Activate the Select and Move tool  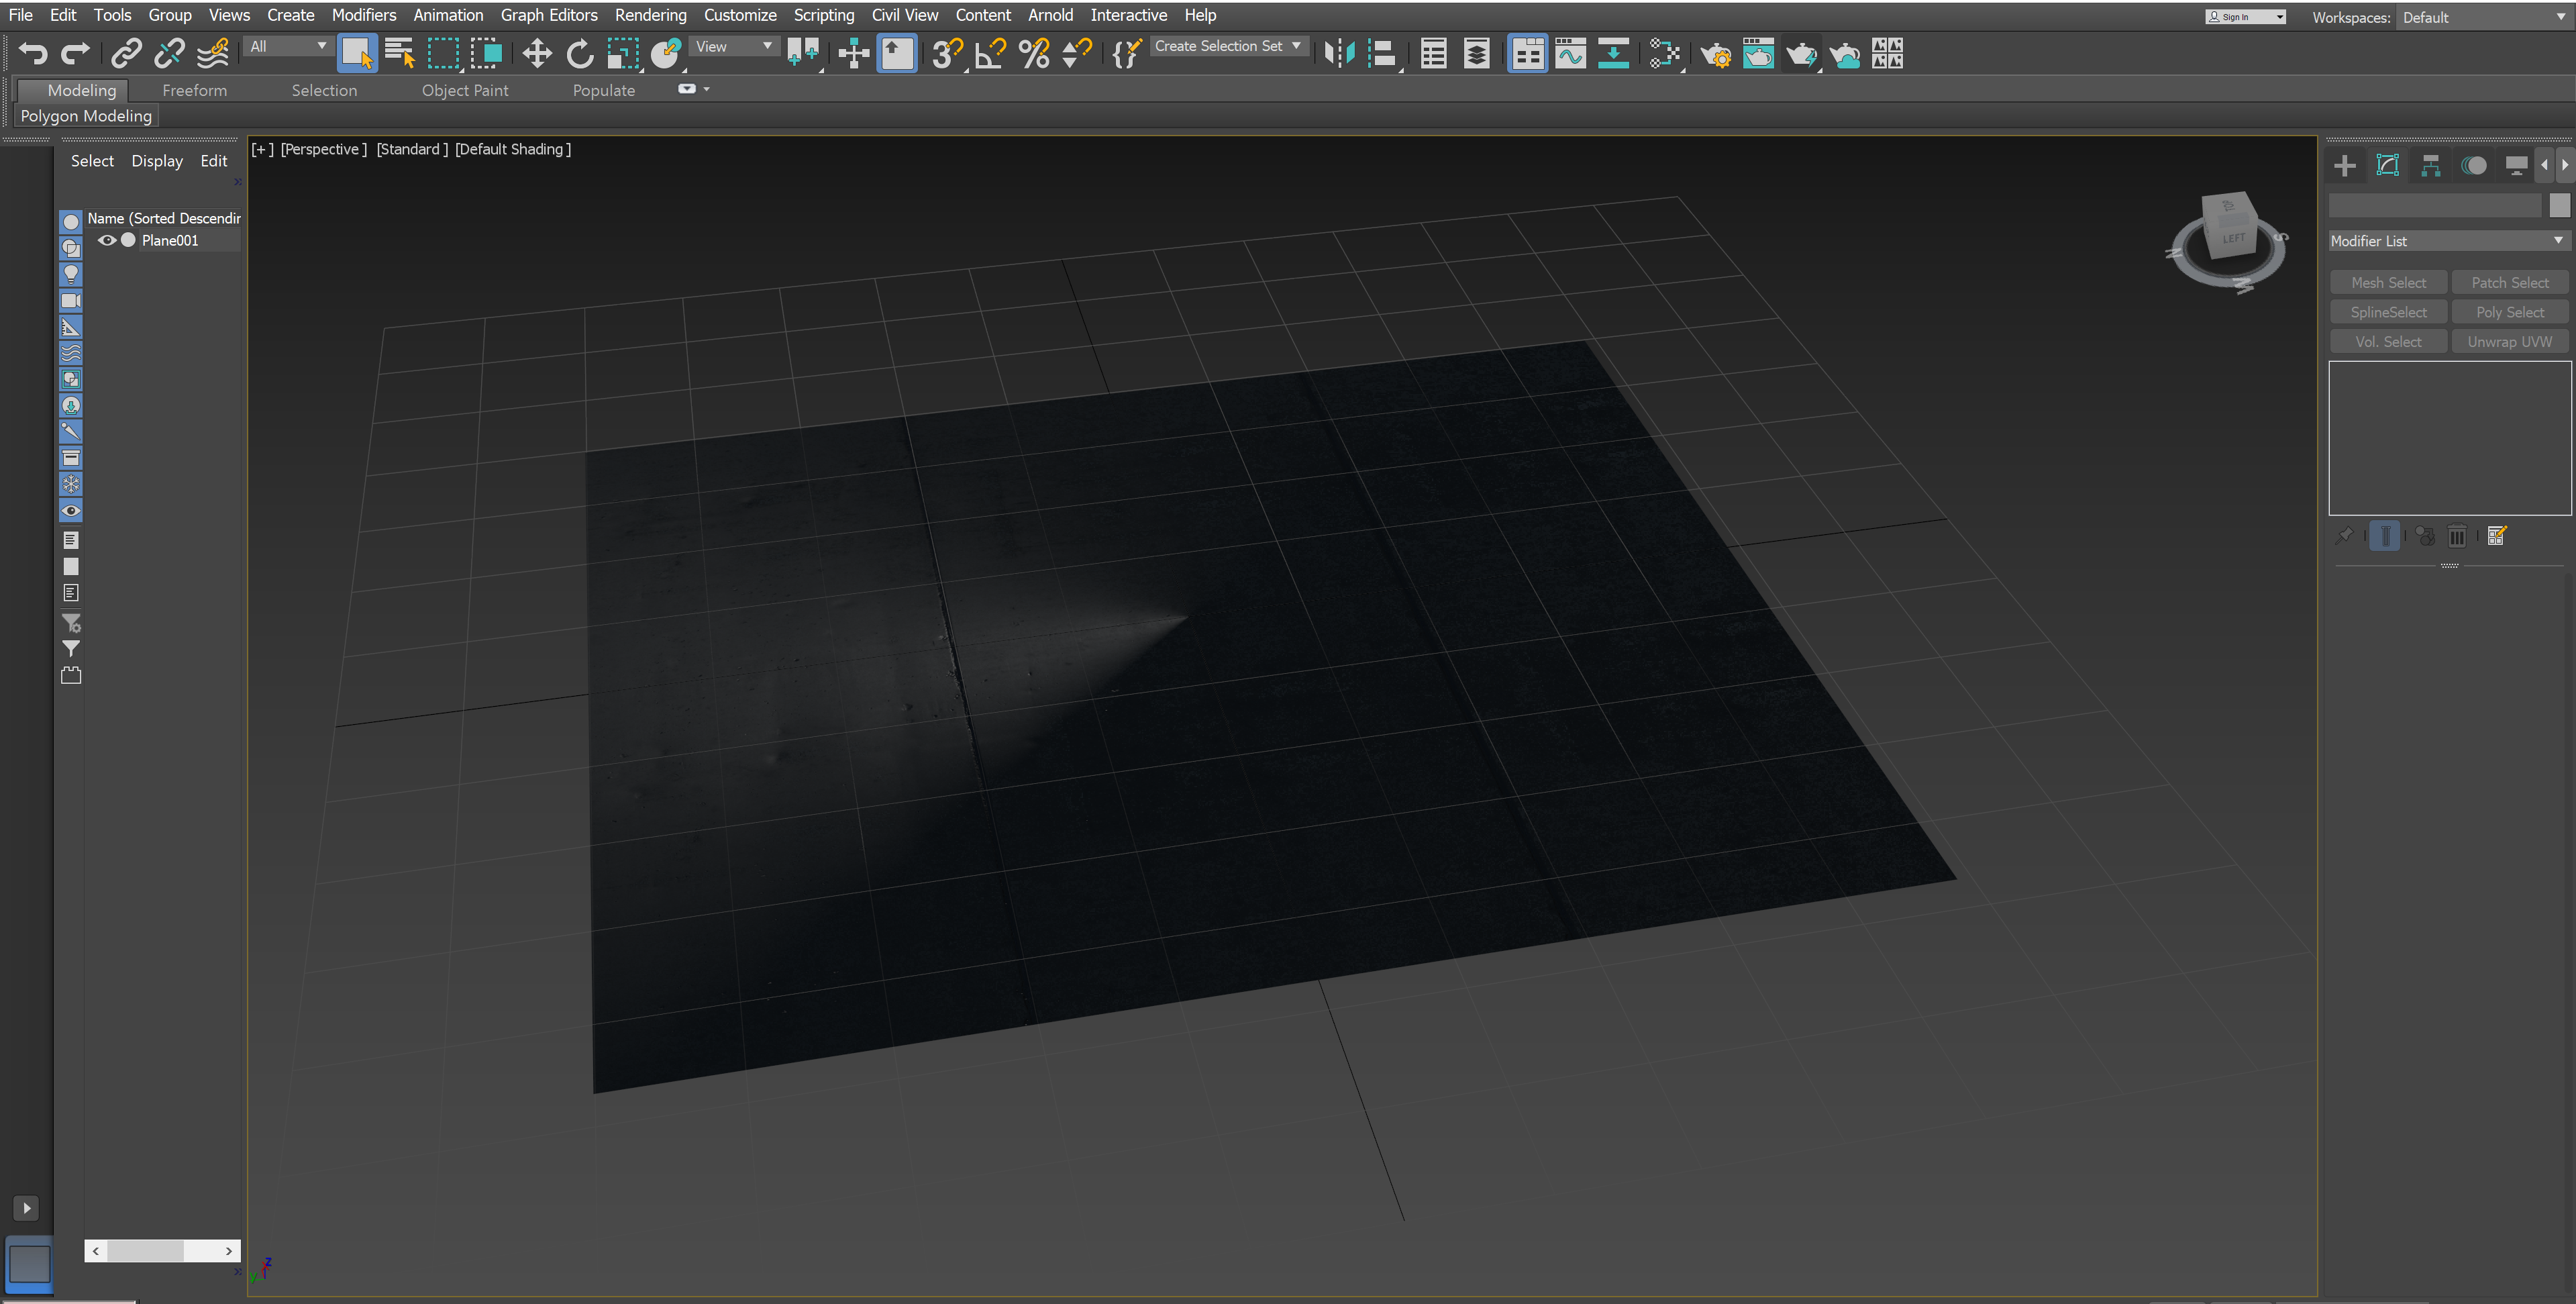(536, 54)
